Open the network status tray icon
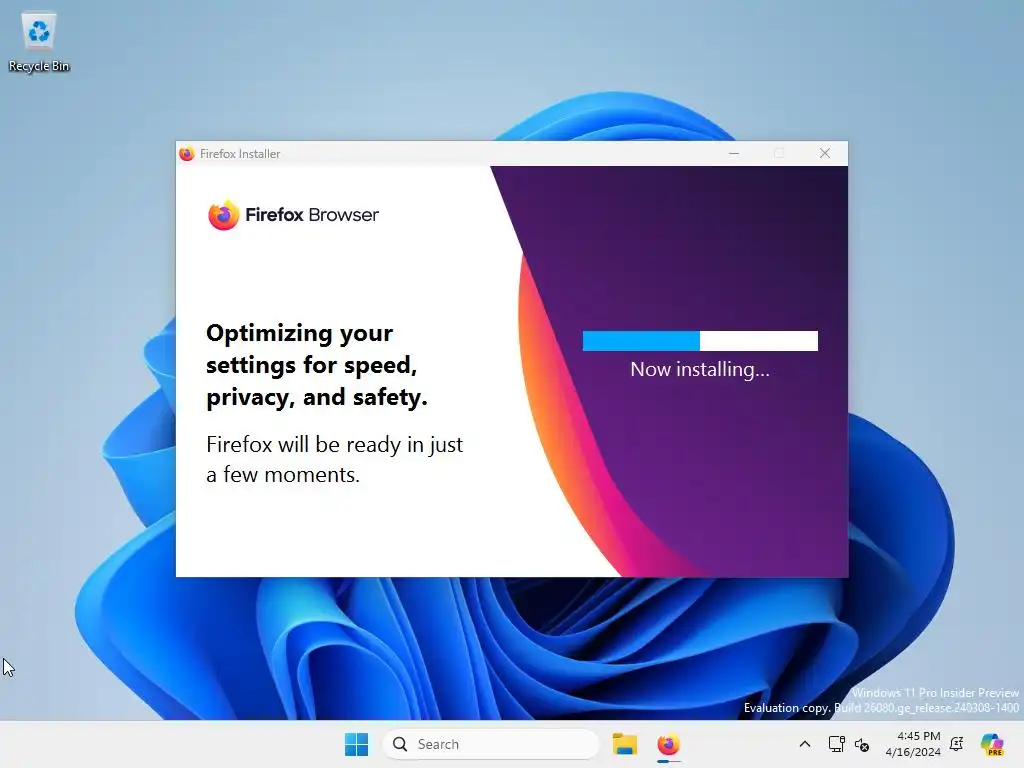This screenshot has height=768, width=1024. [x=836, y=744]
